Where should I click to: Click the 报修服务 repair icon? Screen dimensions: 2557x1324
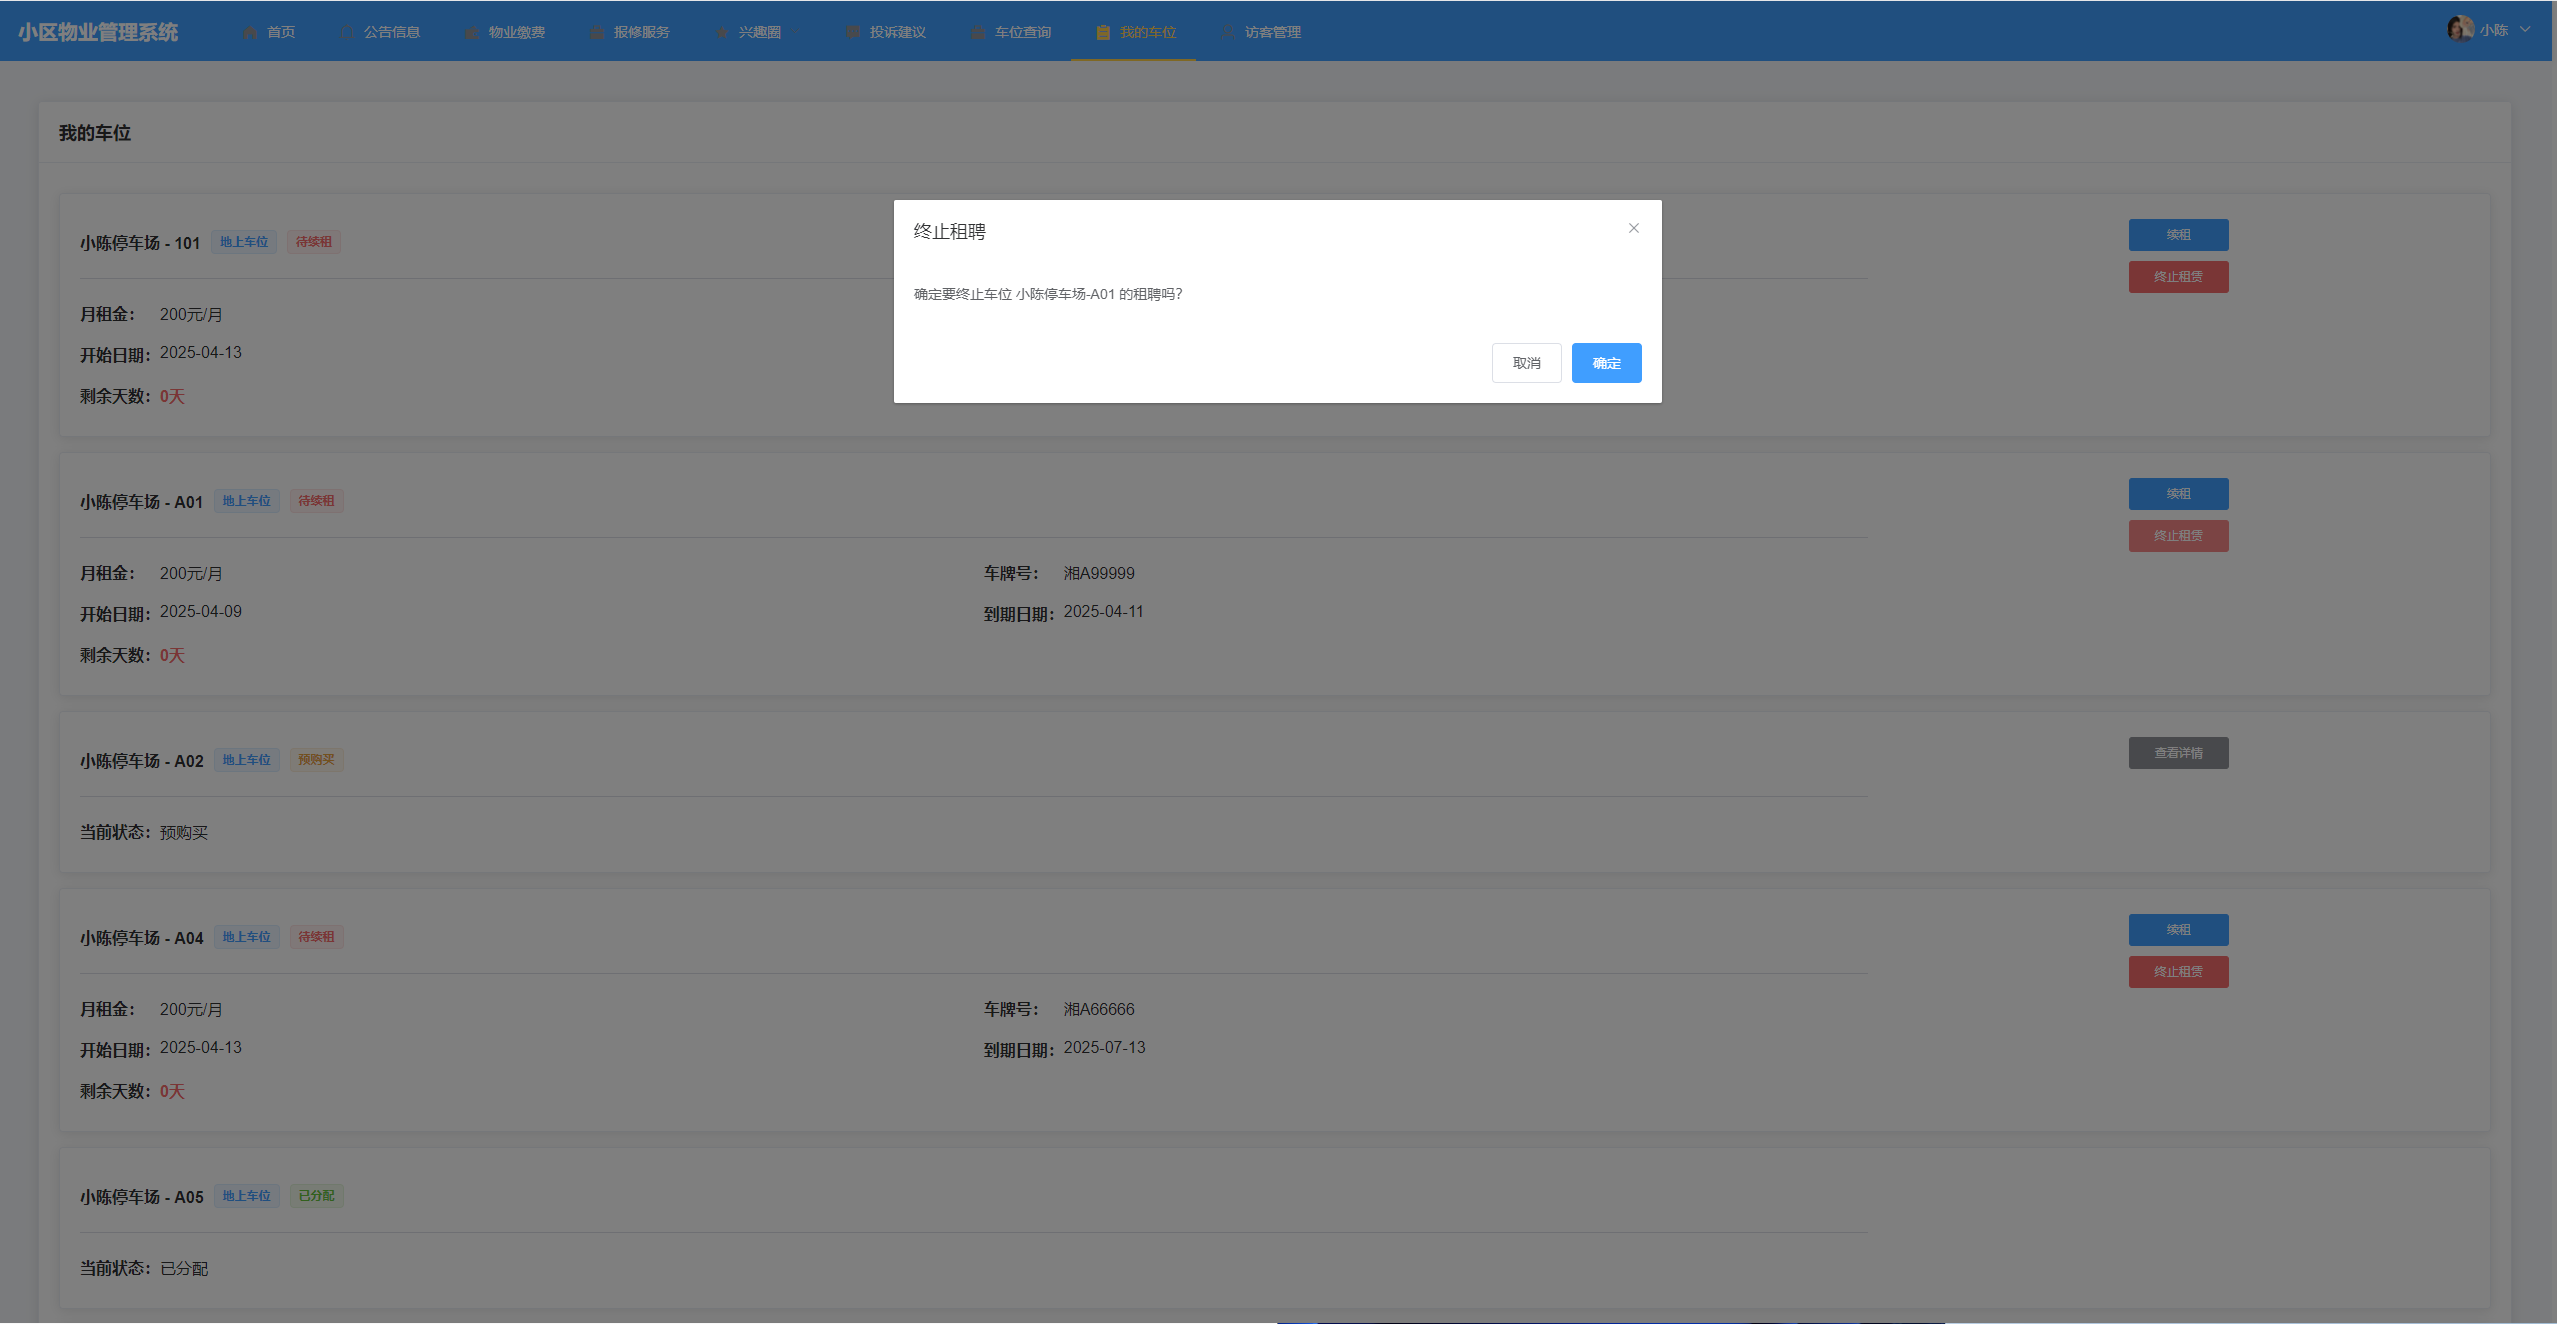(597, 33)
